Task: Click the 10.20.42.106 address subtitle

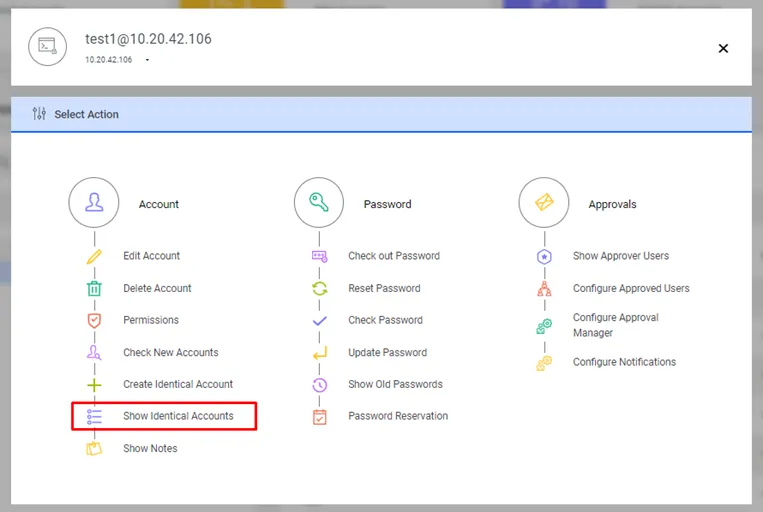Action: [109, 59]
